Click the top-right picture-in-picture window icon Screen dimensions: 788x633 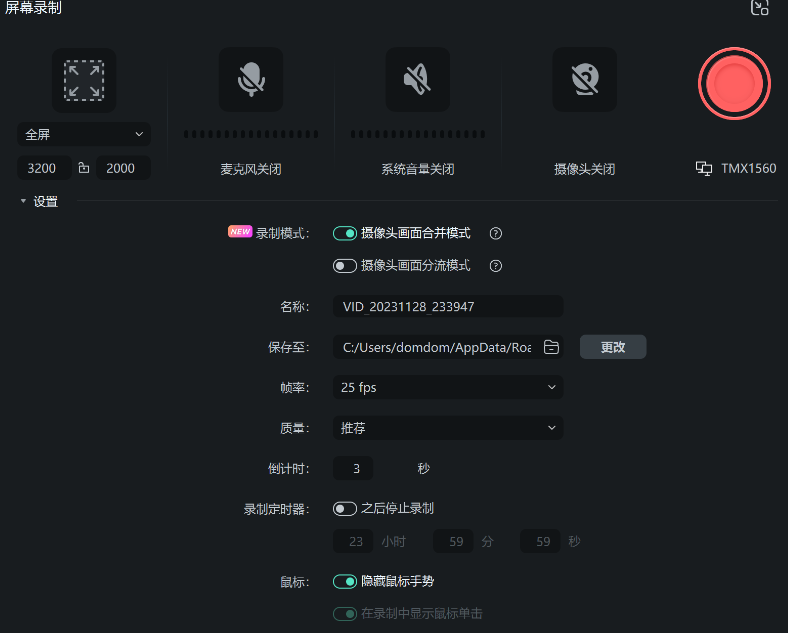(759, 7)
